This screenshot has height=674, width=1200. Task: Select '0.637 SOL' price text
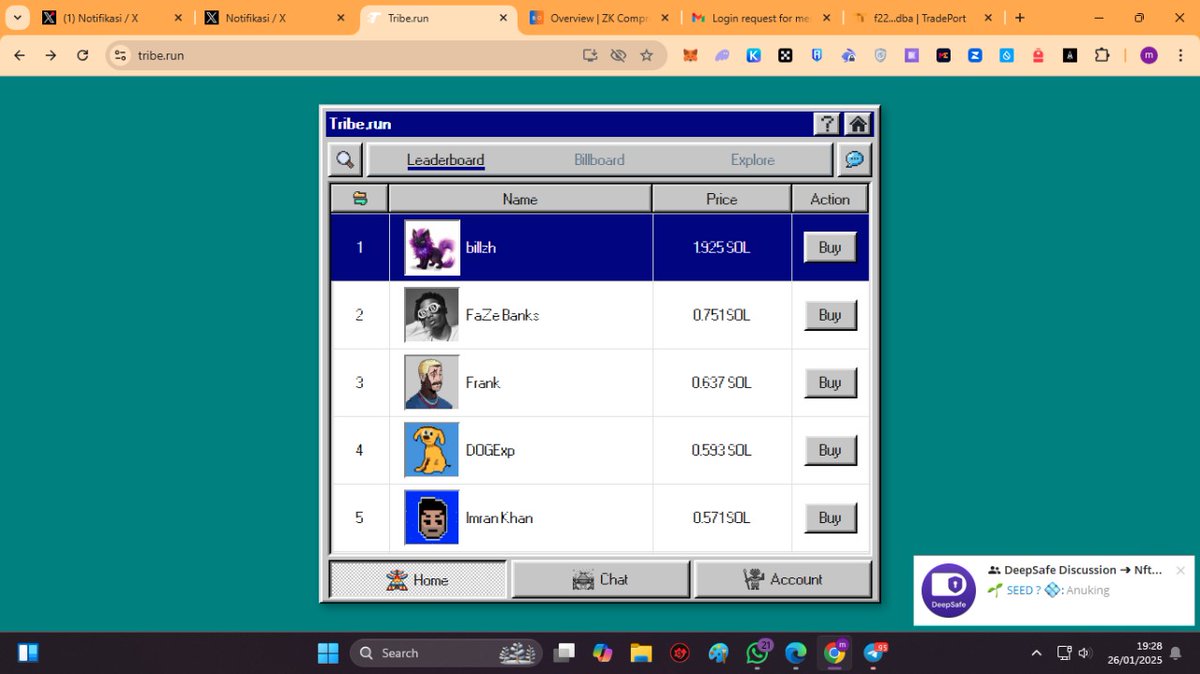click(721, 382)
